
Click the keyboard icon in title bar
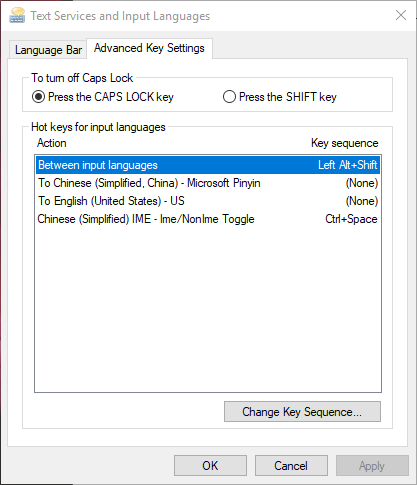pyautogui.click(x=17, y=15)
